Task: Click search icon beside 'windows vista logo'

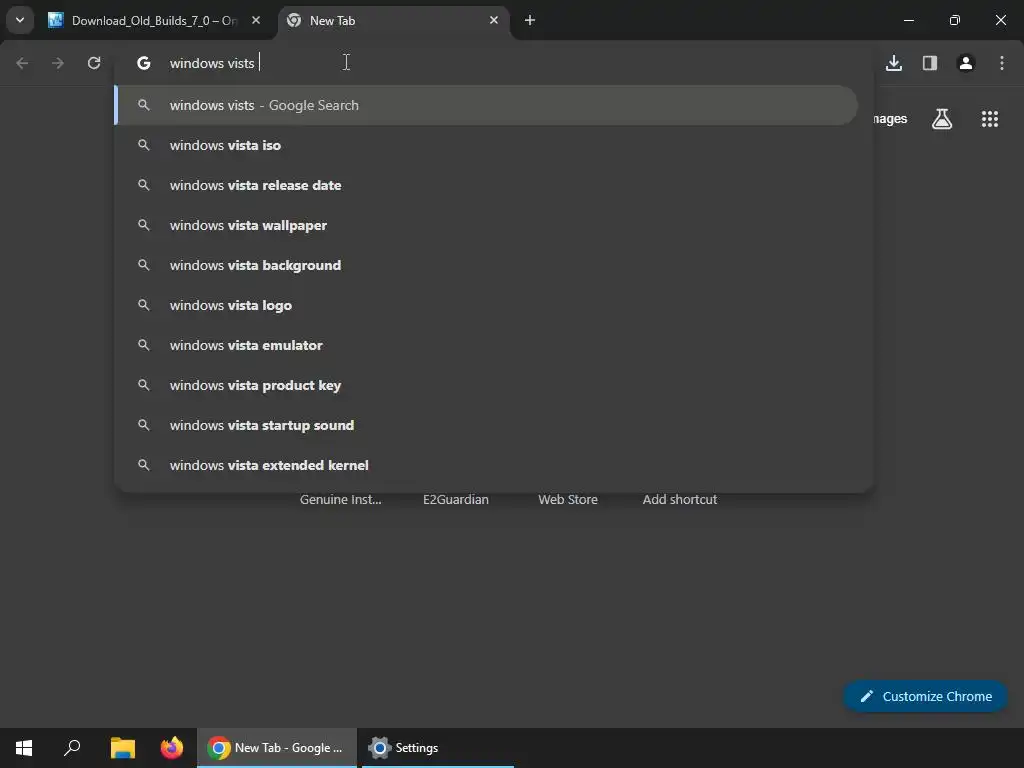Action: coord(144,305)
